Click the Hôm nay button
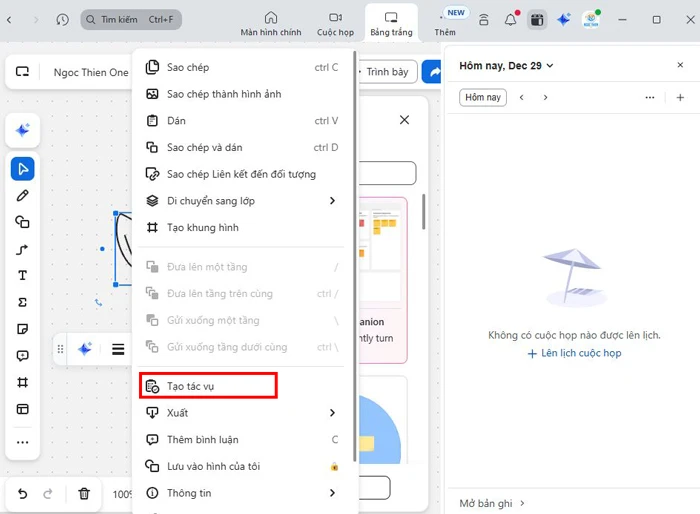Viewport: 700px width, 514px height. coord(483,97)
